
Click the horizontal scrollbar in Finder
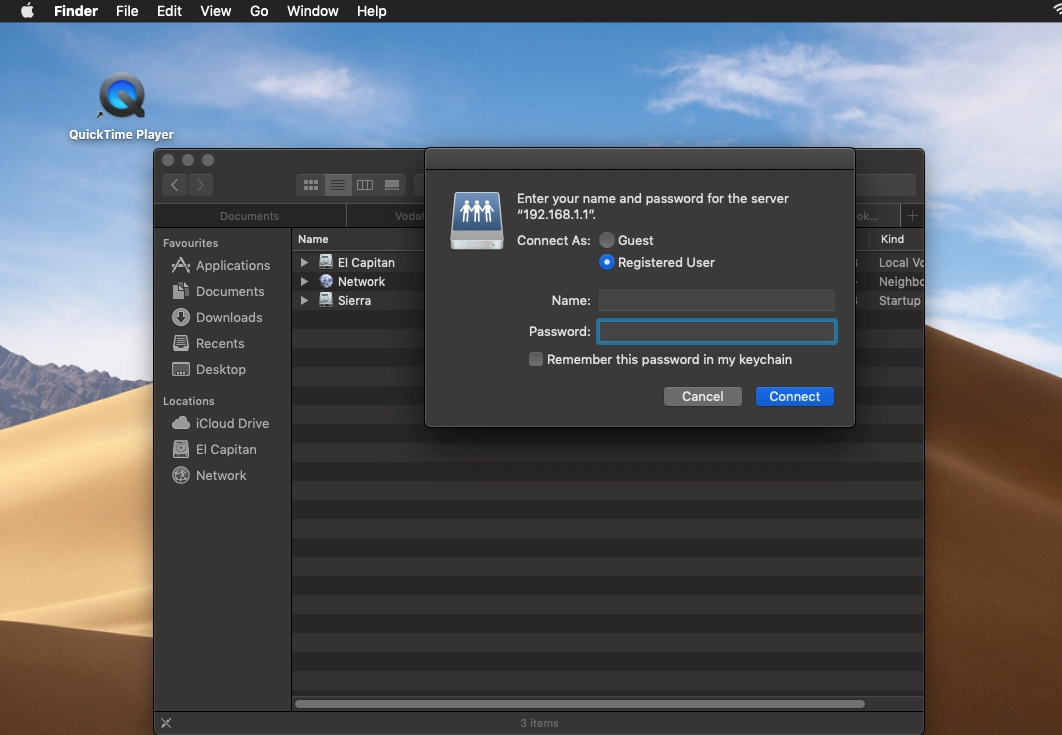coord(580,704)
